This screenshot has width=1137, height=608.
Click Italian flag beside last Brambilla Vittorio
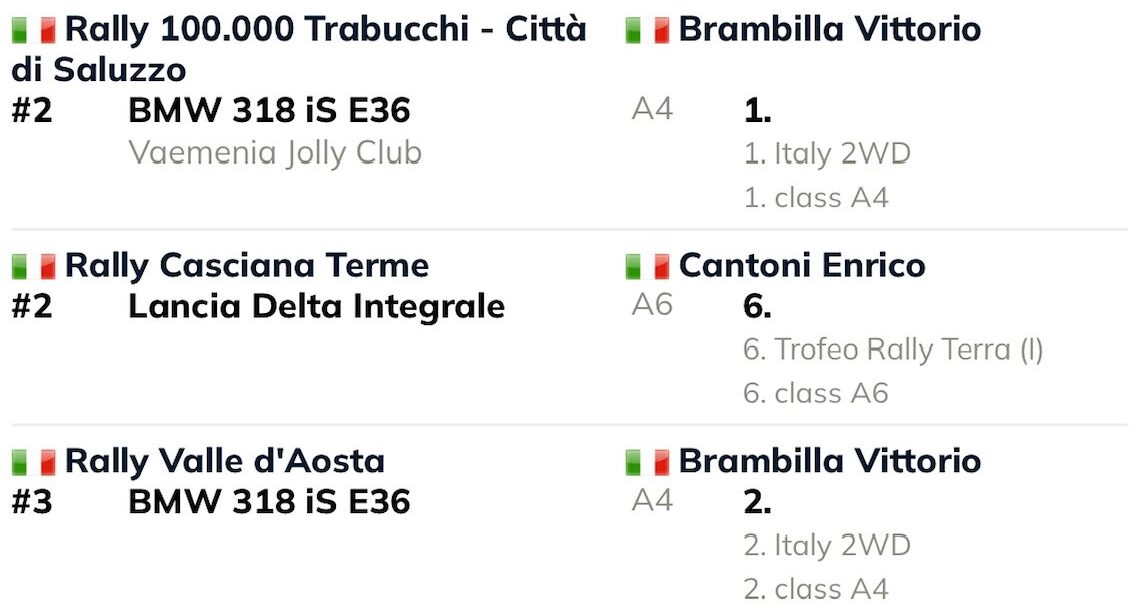[x=648, y=462]
